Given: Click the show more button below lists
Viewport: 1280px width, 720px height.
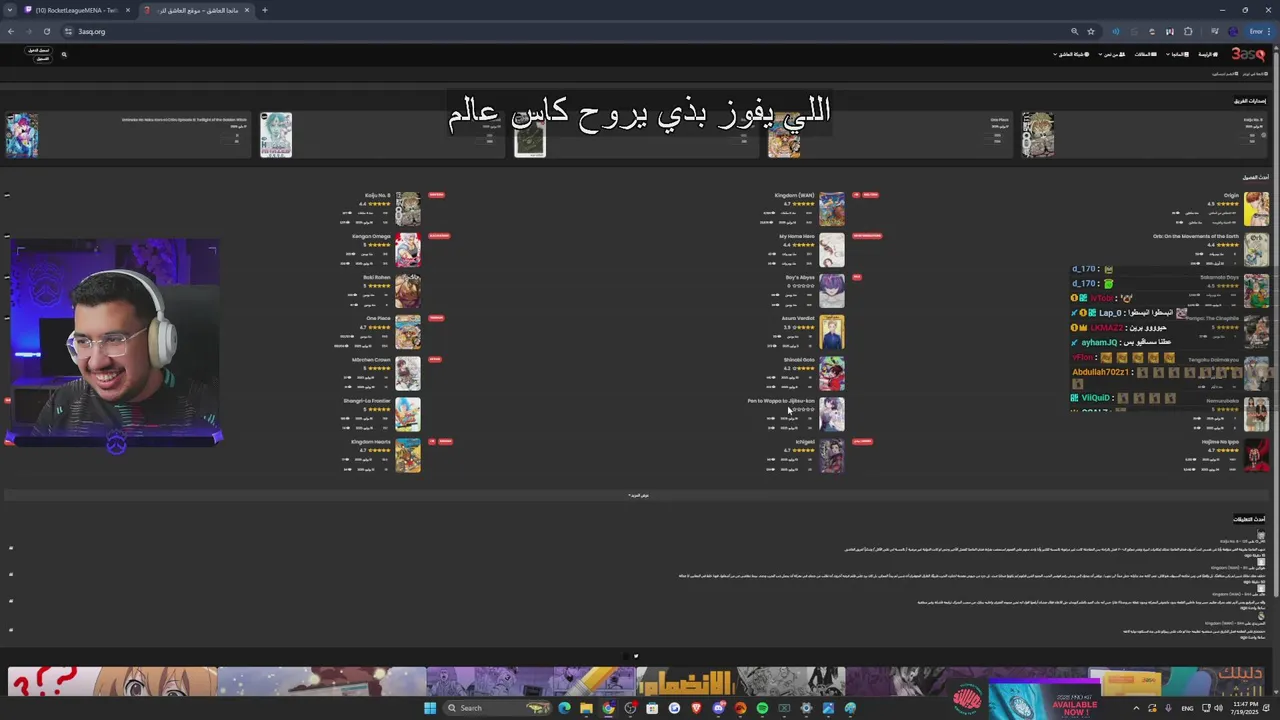Looking at the screenshot, I should coord(638,495).
